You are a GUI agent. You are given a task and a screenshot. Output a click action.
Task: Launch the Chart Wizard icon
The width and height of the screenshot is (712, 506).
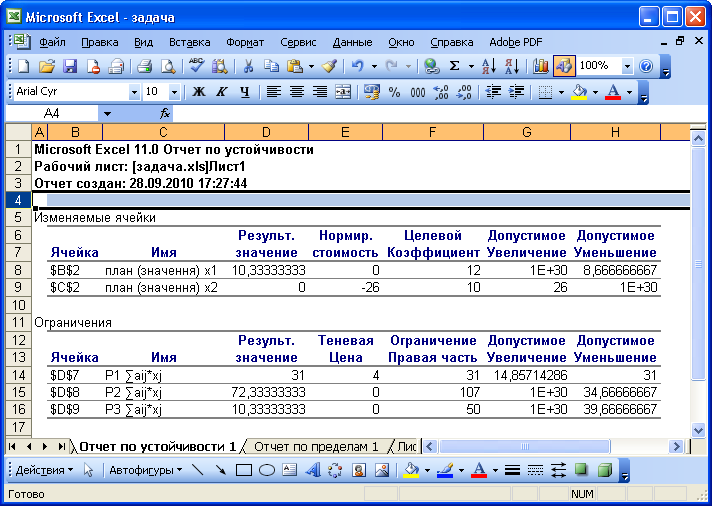click(x=540, y=66)
